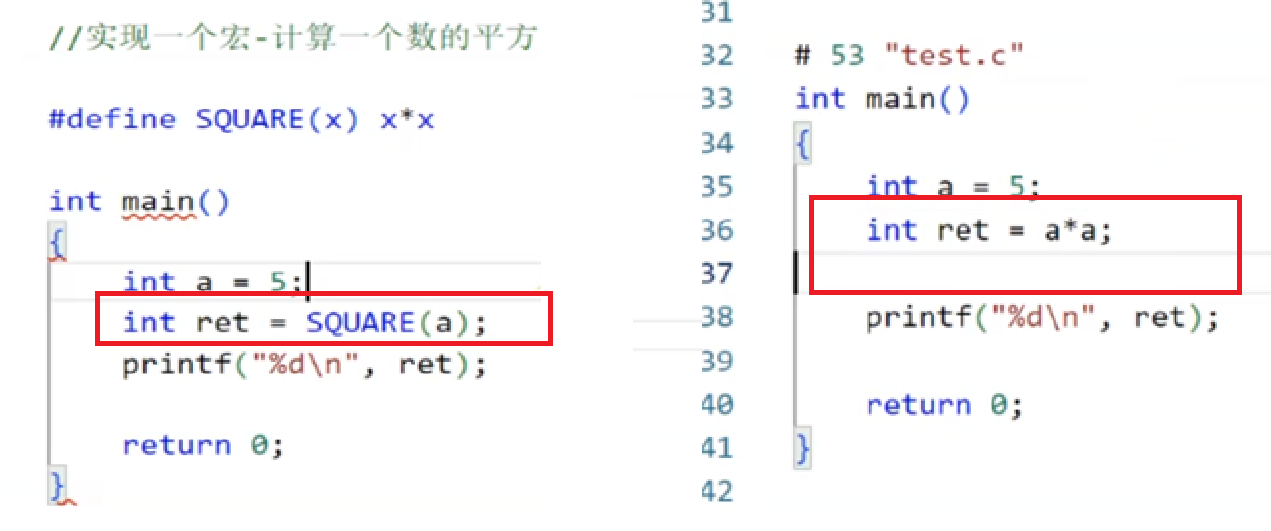The image size is (1271, 531).
Task: Place cursor on "int a = 5;" in left editor
Action: click(213, 282)
